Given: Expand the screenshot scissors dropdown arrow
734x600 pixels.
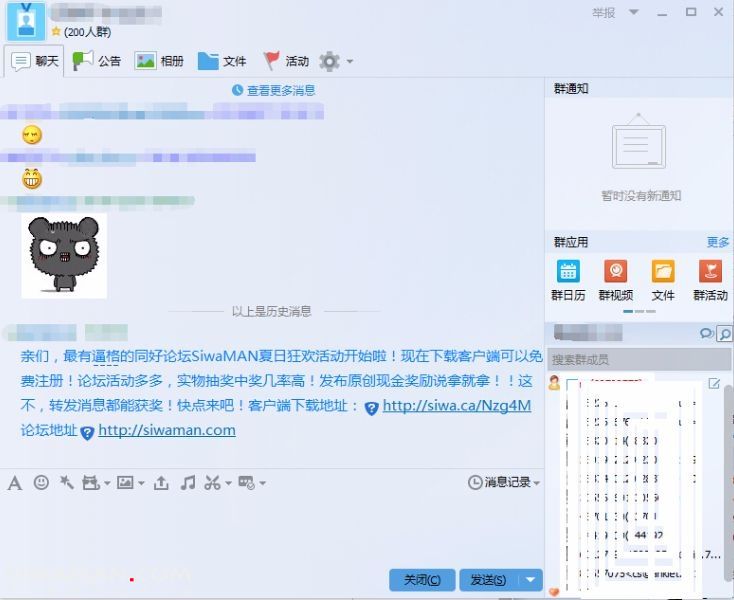Looking at the screenshot, I should point(228,484).
